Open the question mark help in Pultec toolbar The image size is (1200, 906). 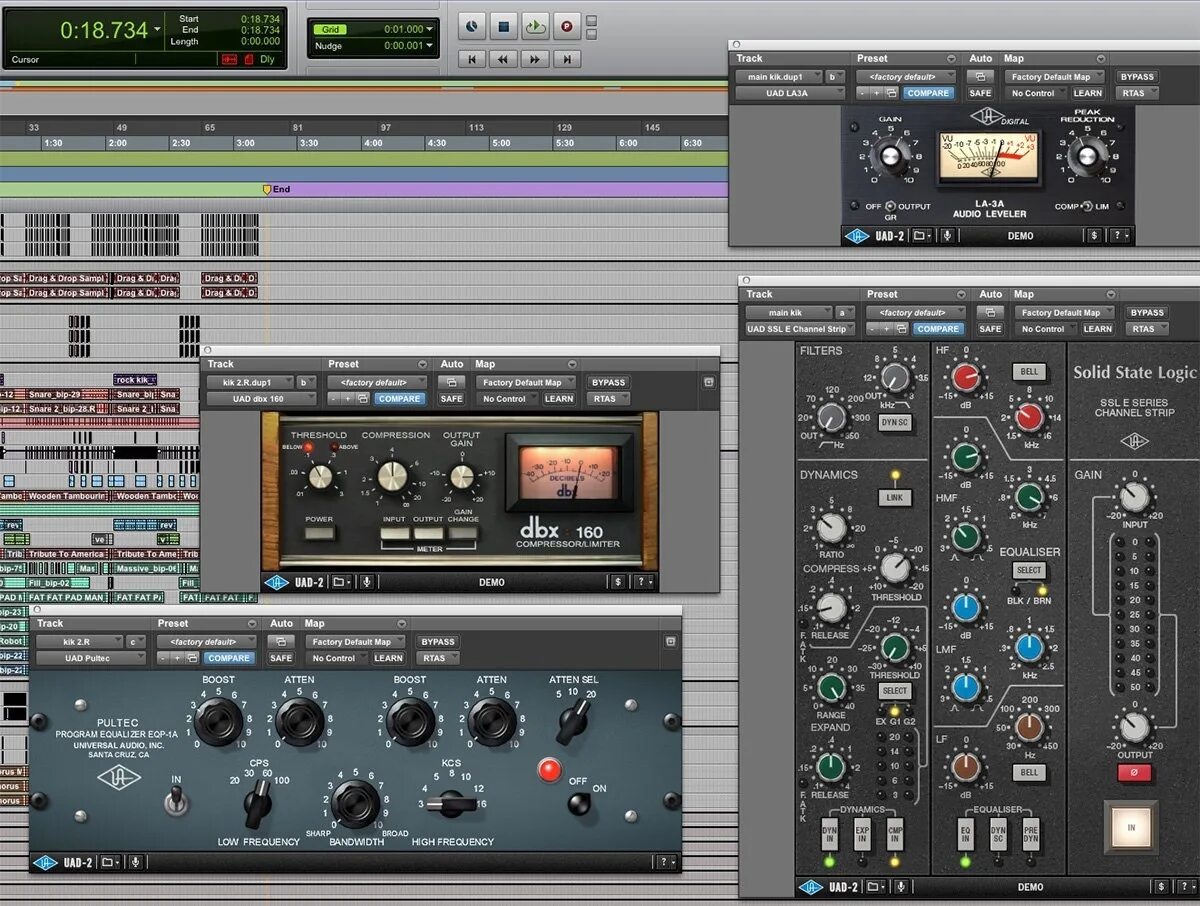pyautogui.click(x=666, y=861)
